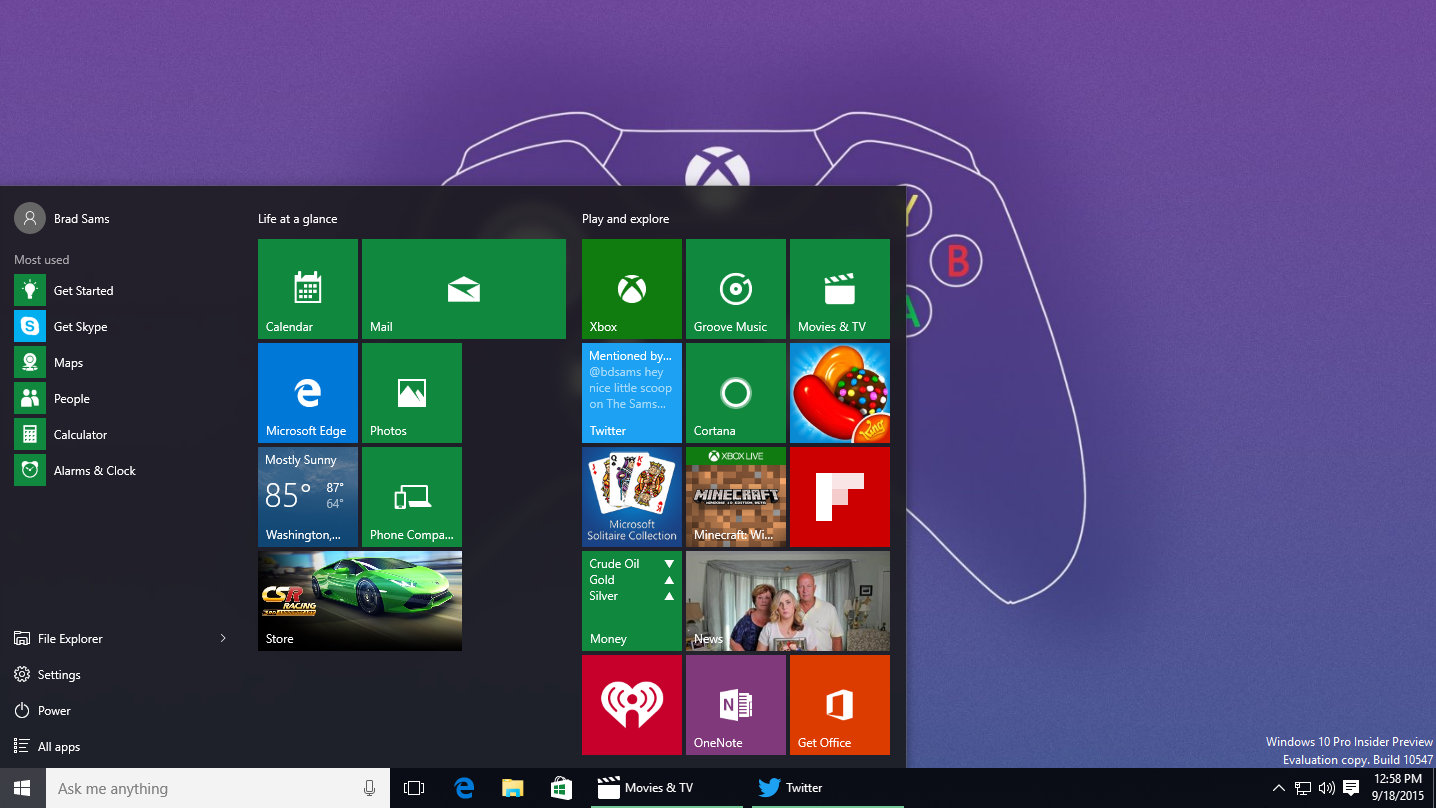This screenshot has width=1436, height=808.
Task: Open the Flipboard tile
Action: click(840, 497)
